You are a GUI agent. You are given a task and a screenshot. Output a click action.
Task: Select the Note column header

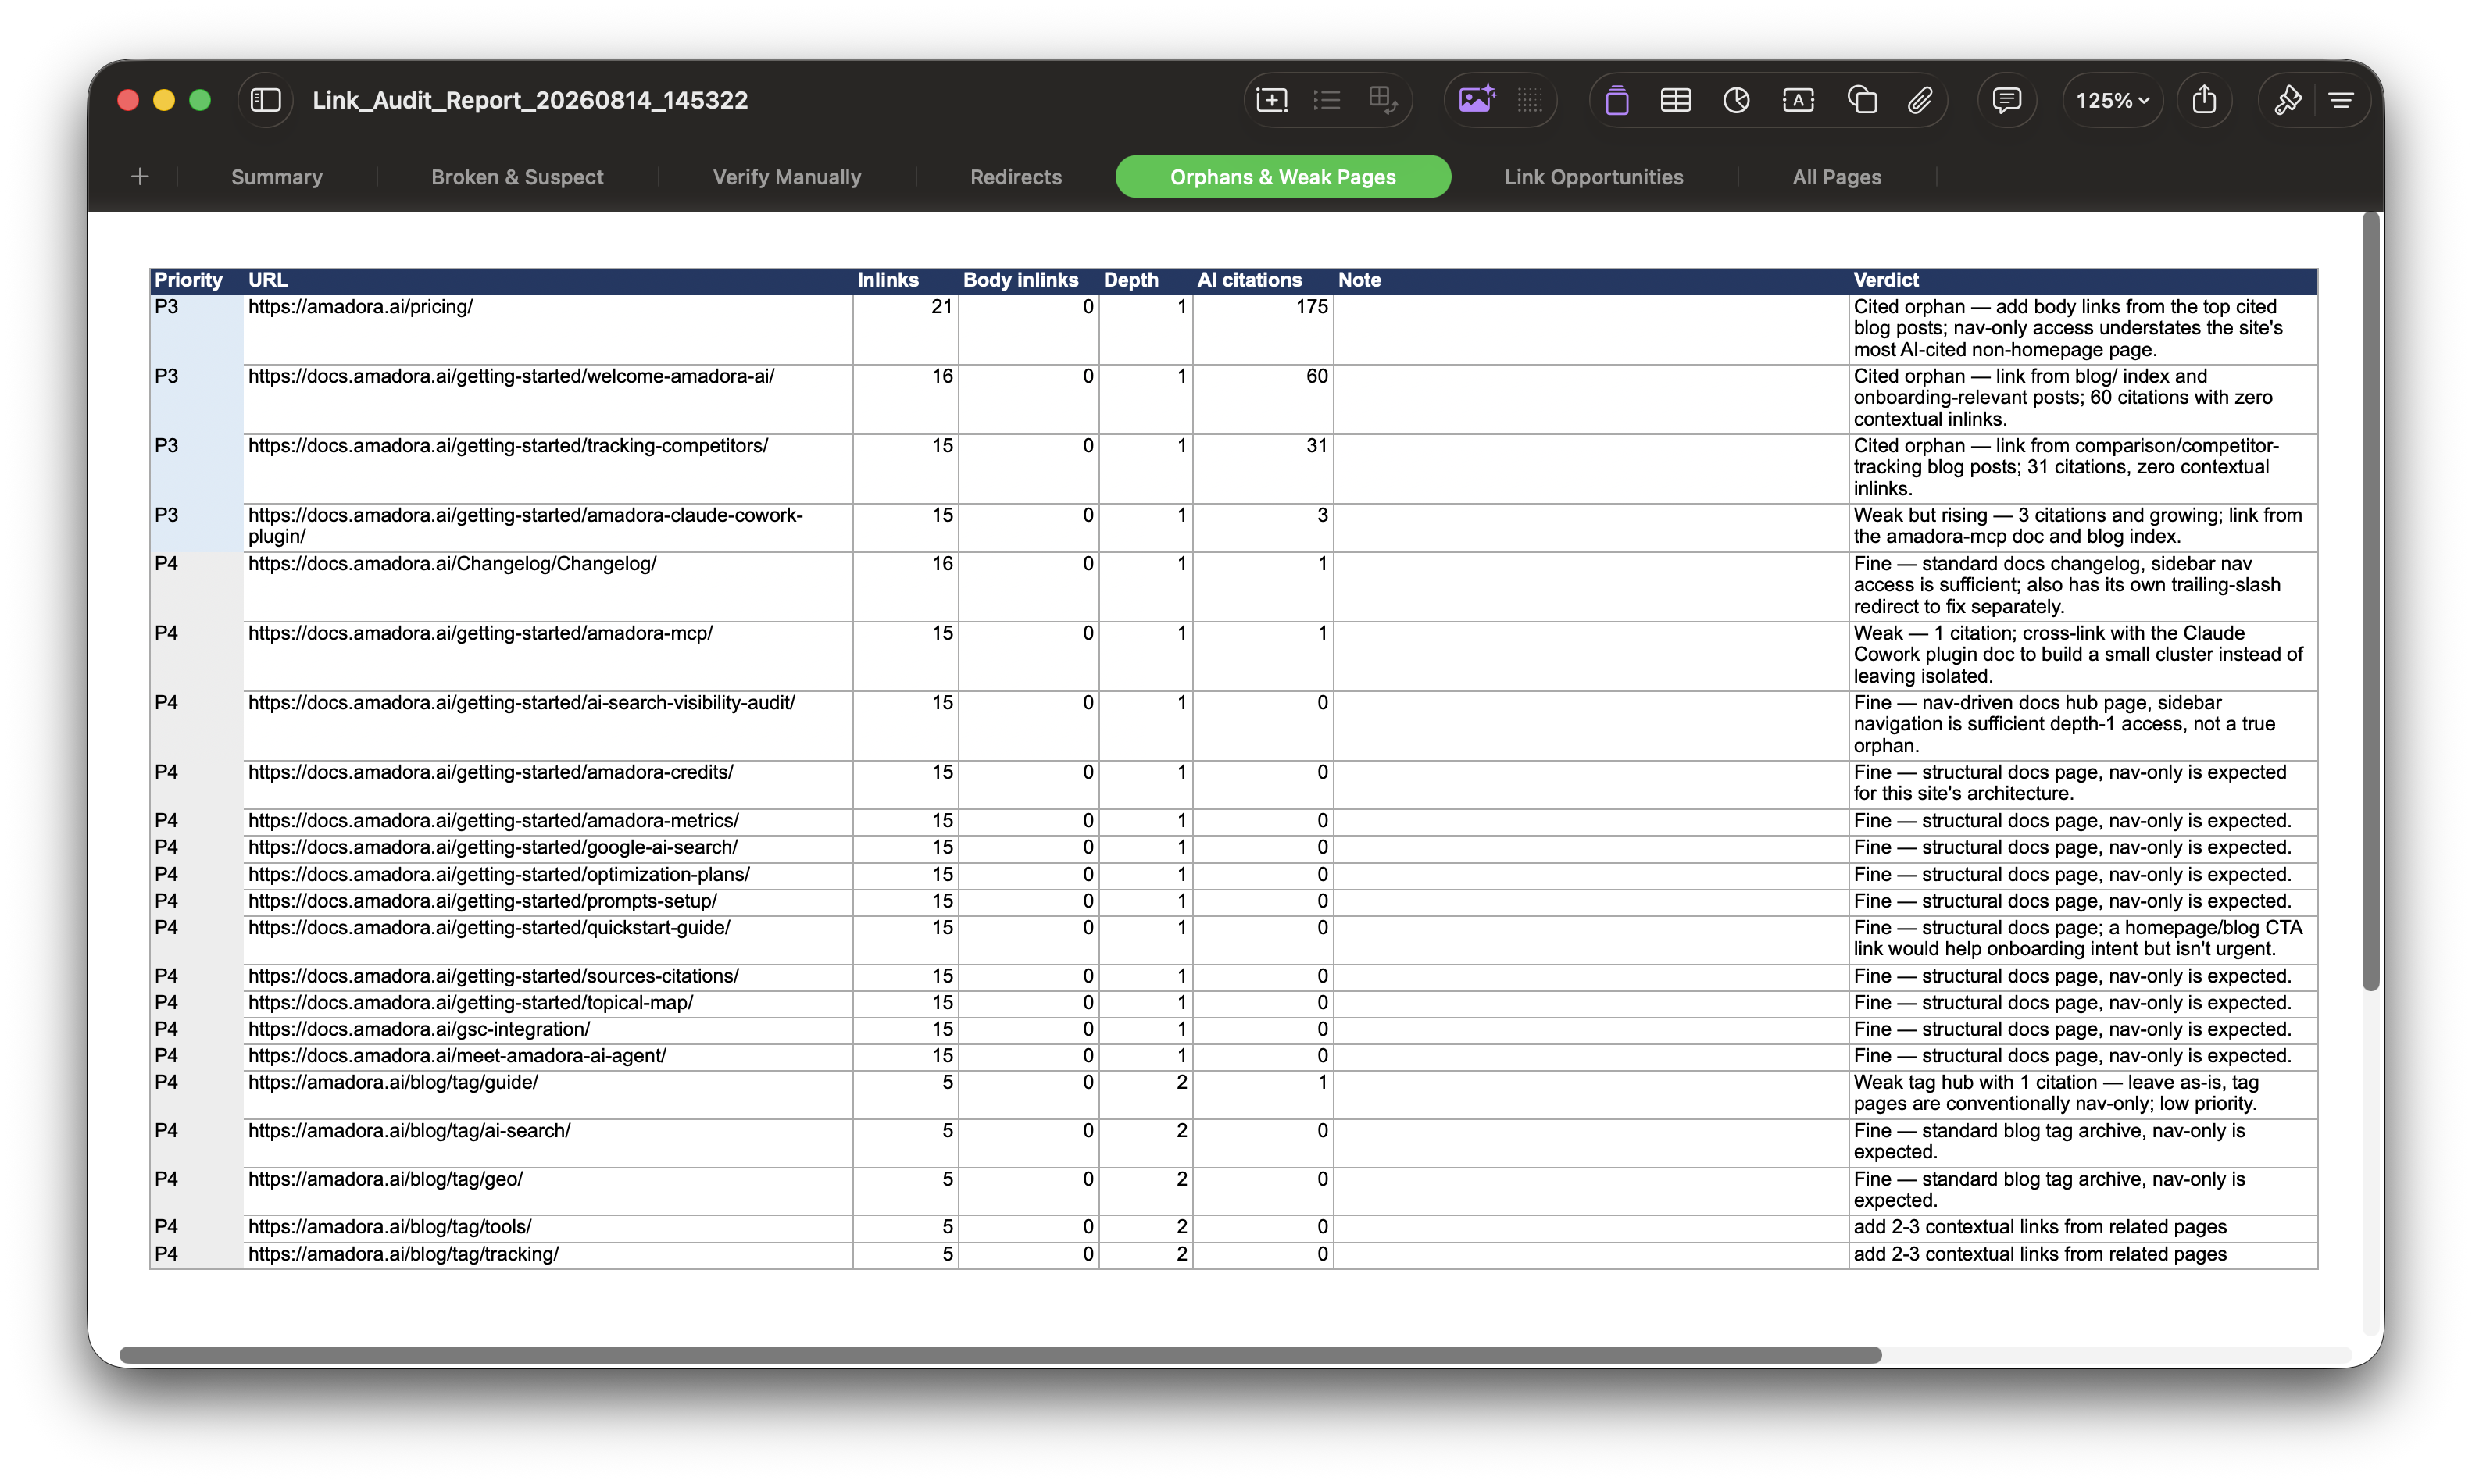tap(1591, 280)
